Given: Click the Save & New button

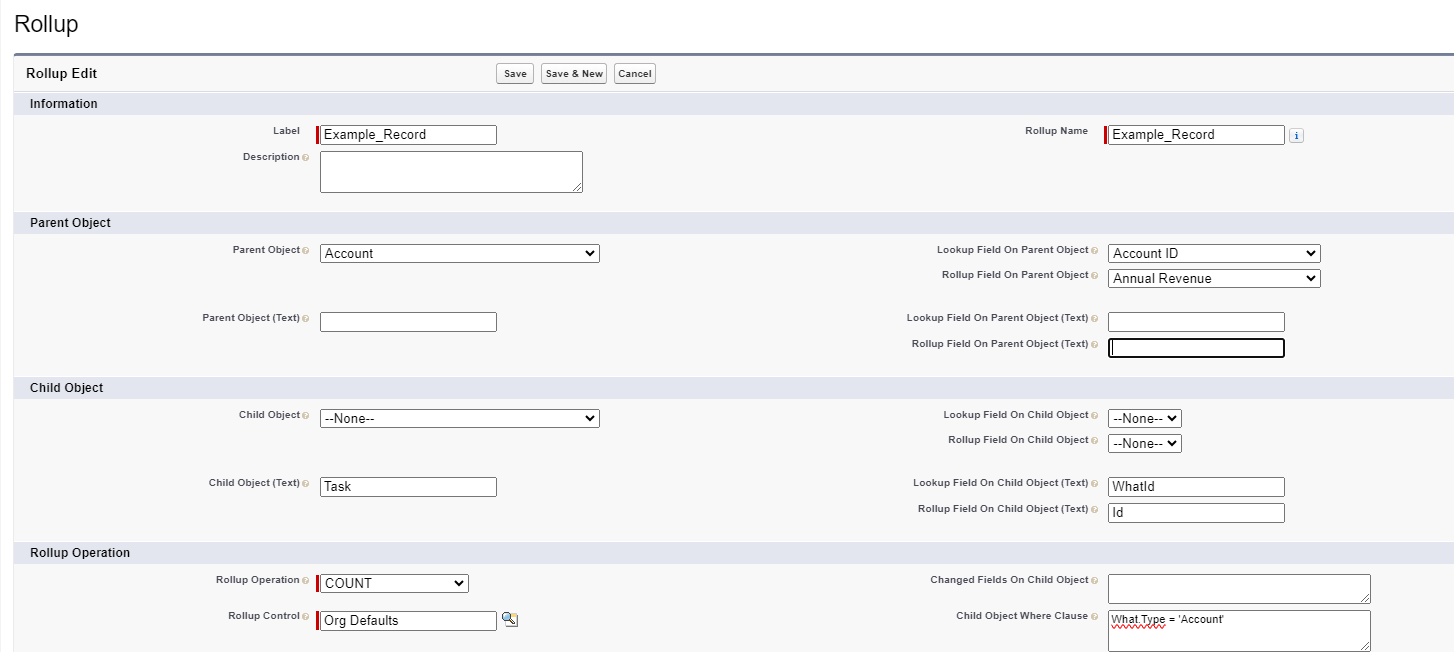Looking at the screenshot, I should click(573, 73).
